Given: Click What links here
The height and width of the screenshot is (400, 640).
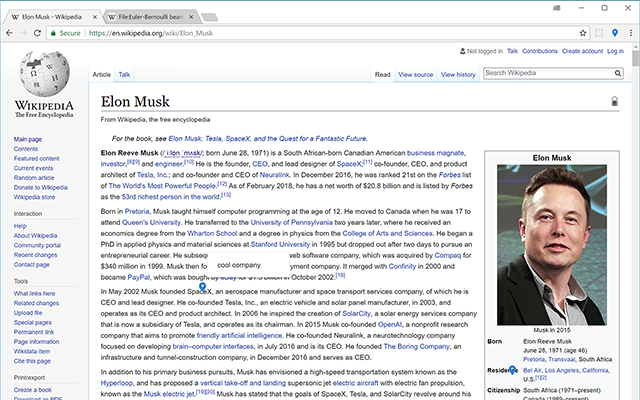Looking at the screenshot, I should point(34,293).
